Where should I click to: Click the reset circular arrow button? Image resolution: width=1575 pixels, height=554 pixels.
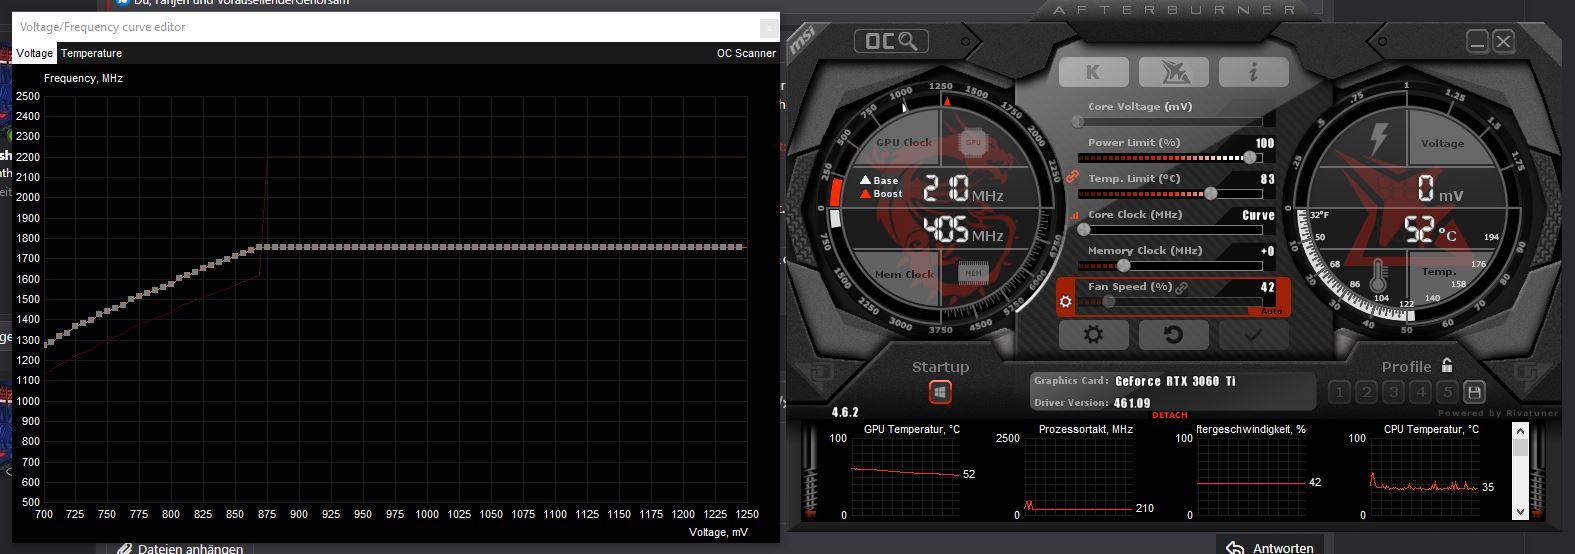click(x=1173, y=335)
